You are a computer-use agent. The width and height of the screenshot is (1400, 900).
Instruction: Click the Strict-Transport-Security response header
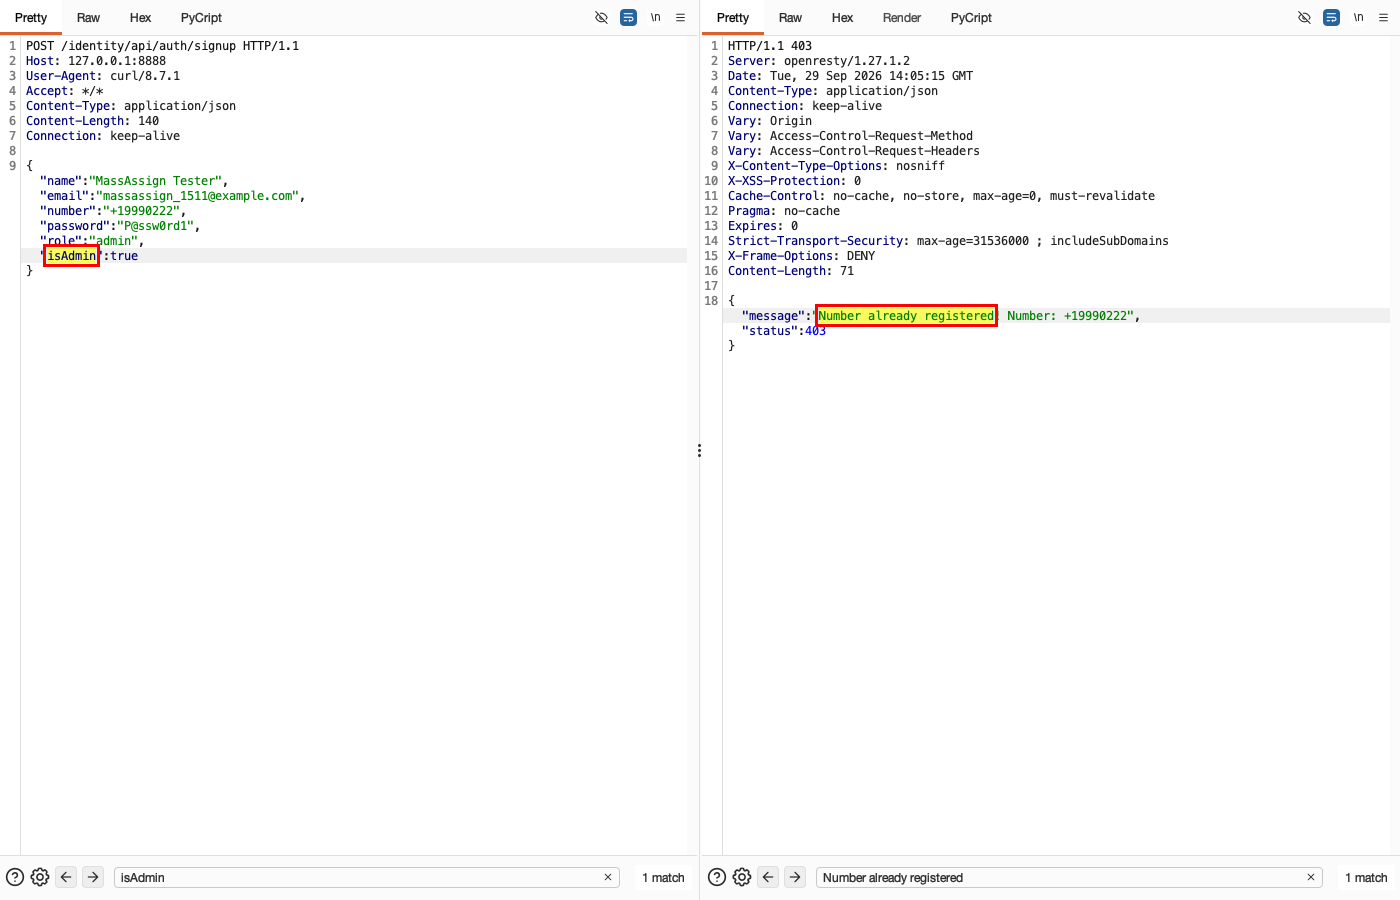pyautogui.click(x=948, y=241)
